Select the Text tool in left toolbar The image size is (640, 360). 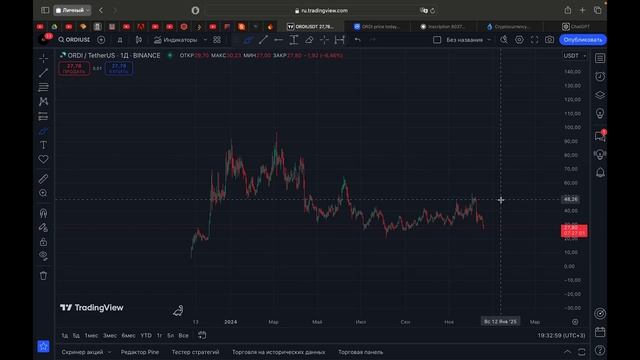pos(43,145)
